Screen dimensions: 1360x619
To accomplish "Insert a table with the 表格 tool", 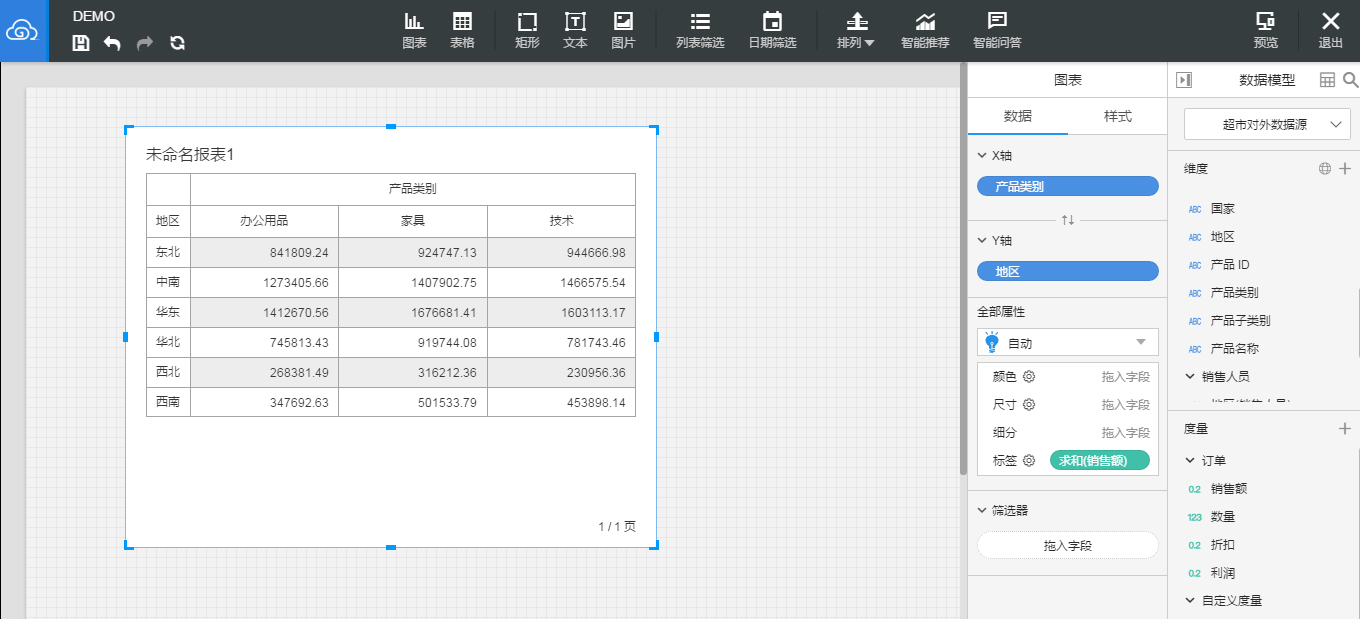I will tap(462, 31).
